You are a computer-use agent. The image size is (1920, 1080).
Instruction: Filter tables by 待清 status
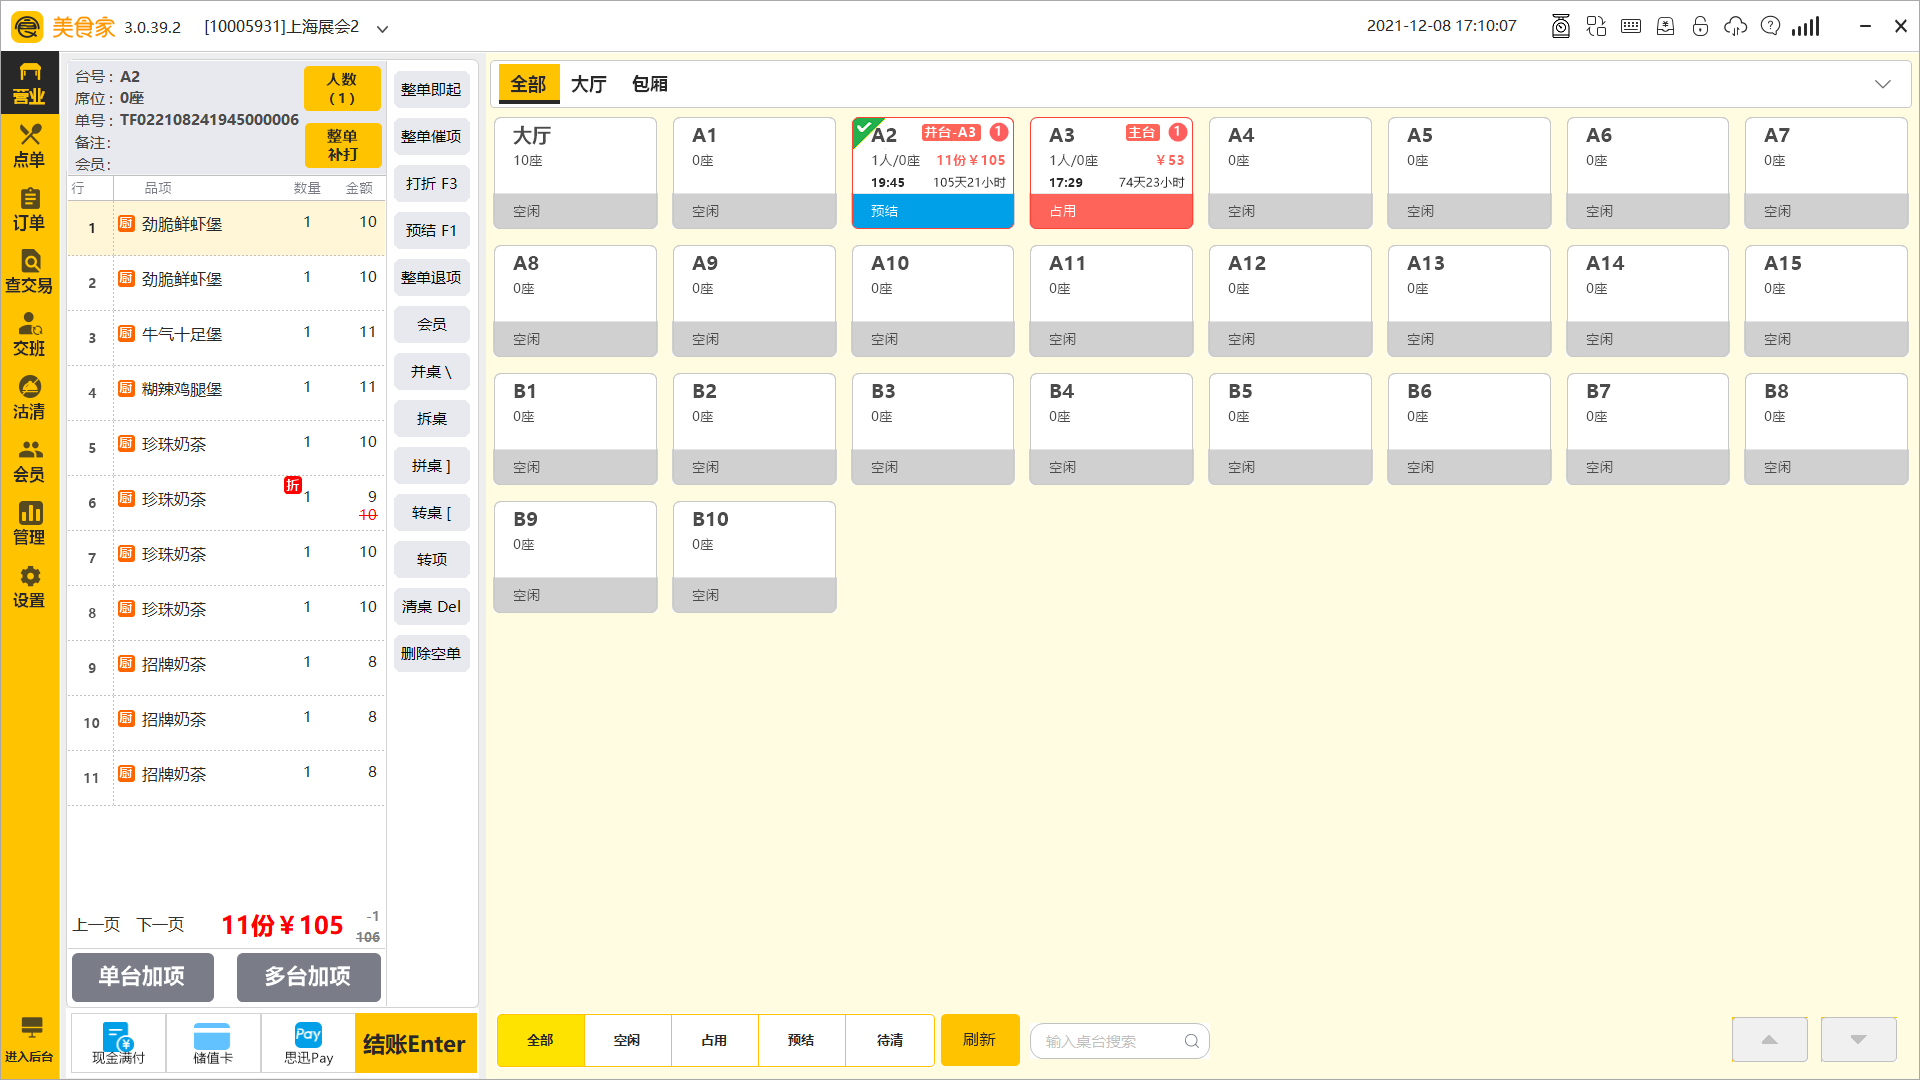pyautogui.click(x=889, y=1040)
